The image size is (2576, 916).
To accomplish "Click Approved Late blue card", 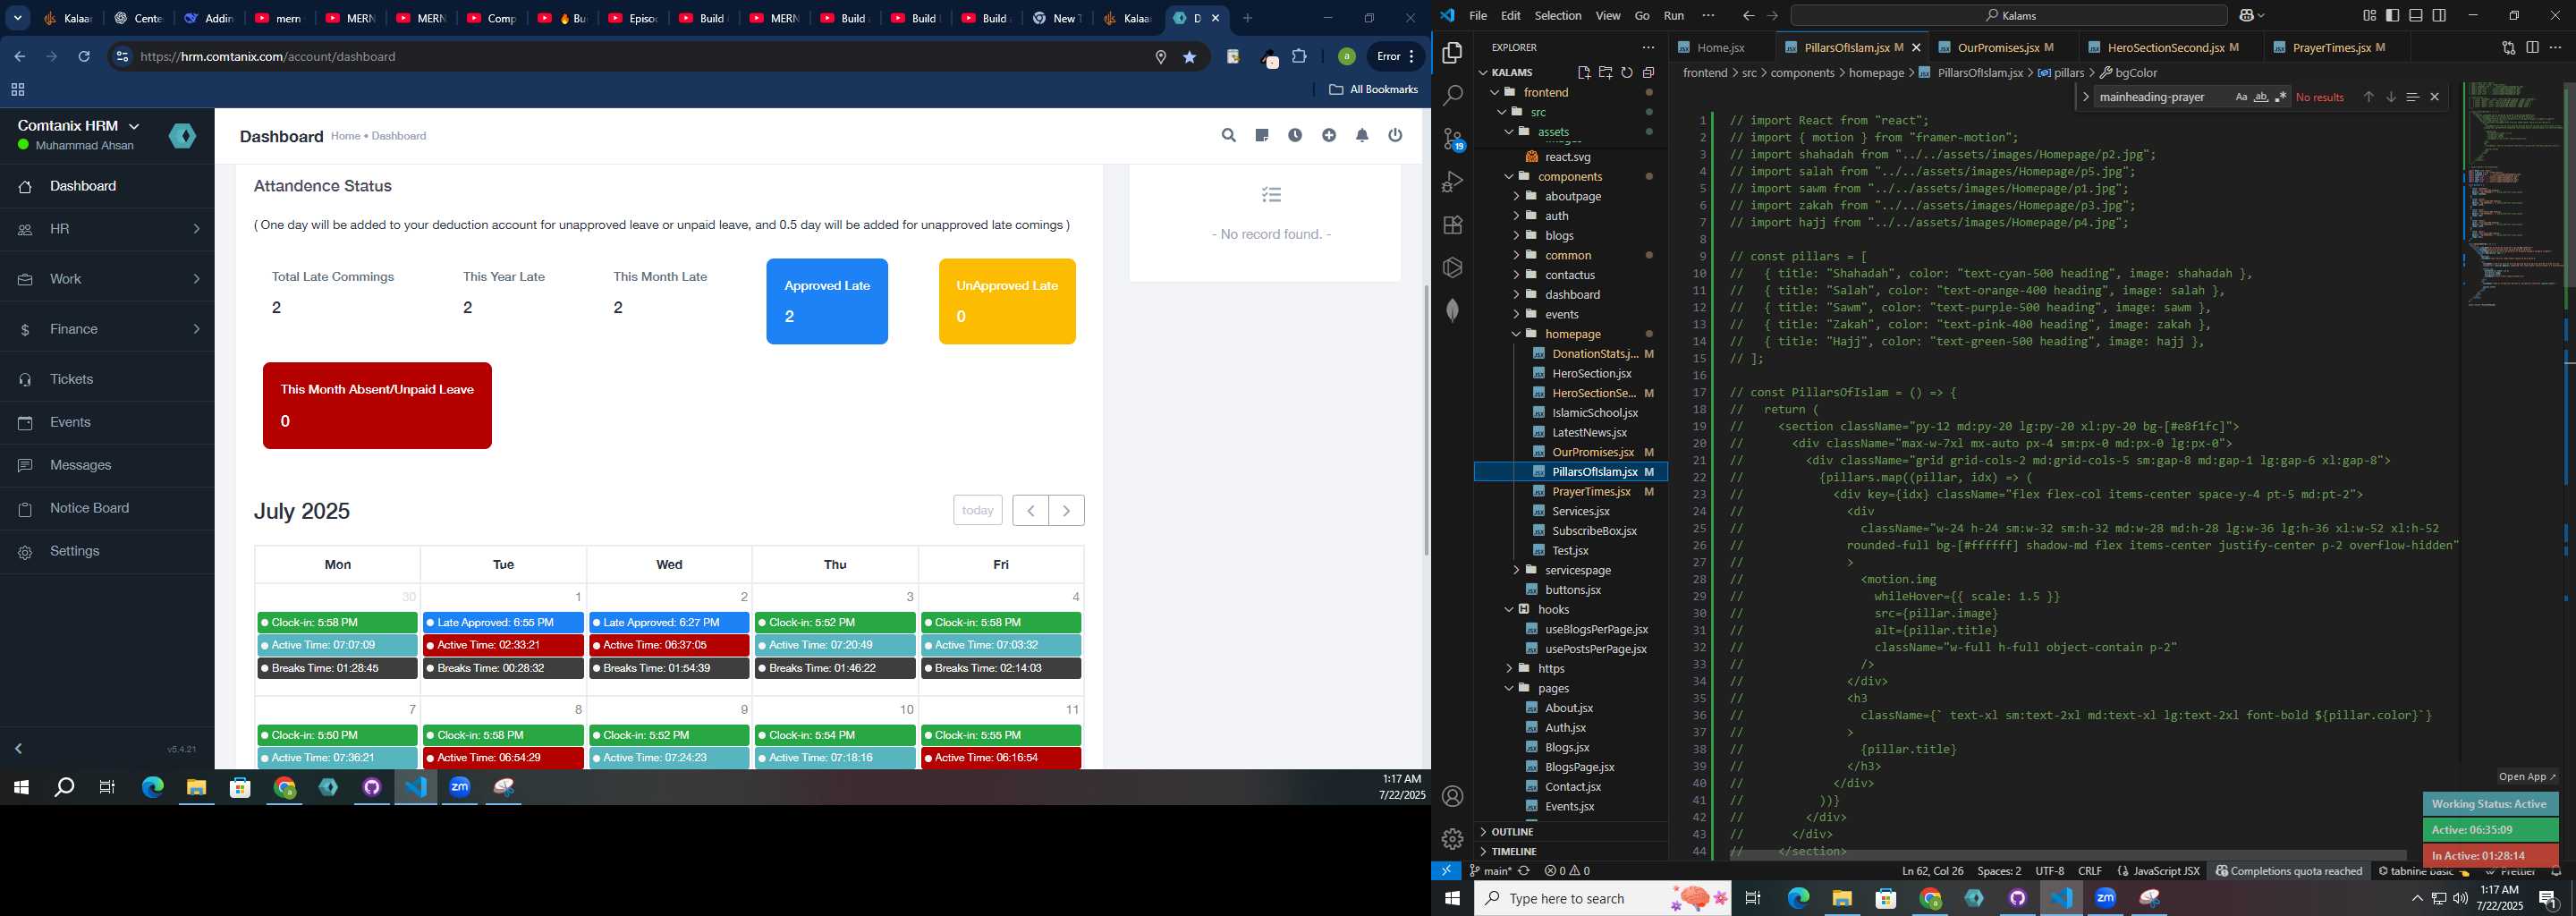I will (x=827, y=301).
